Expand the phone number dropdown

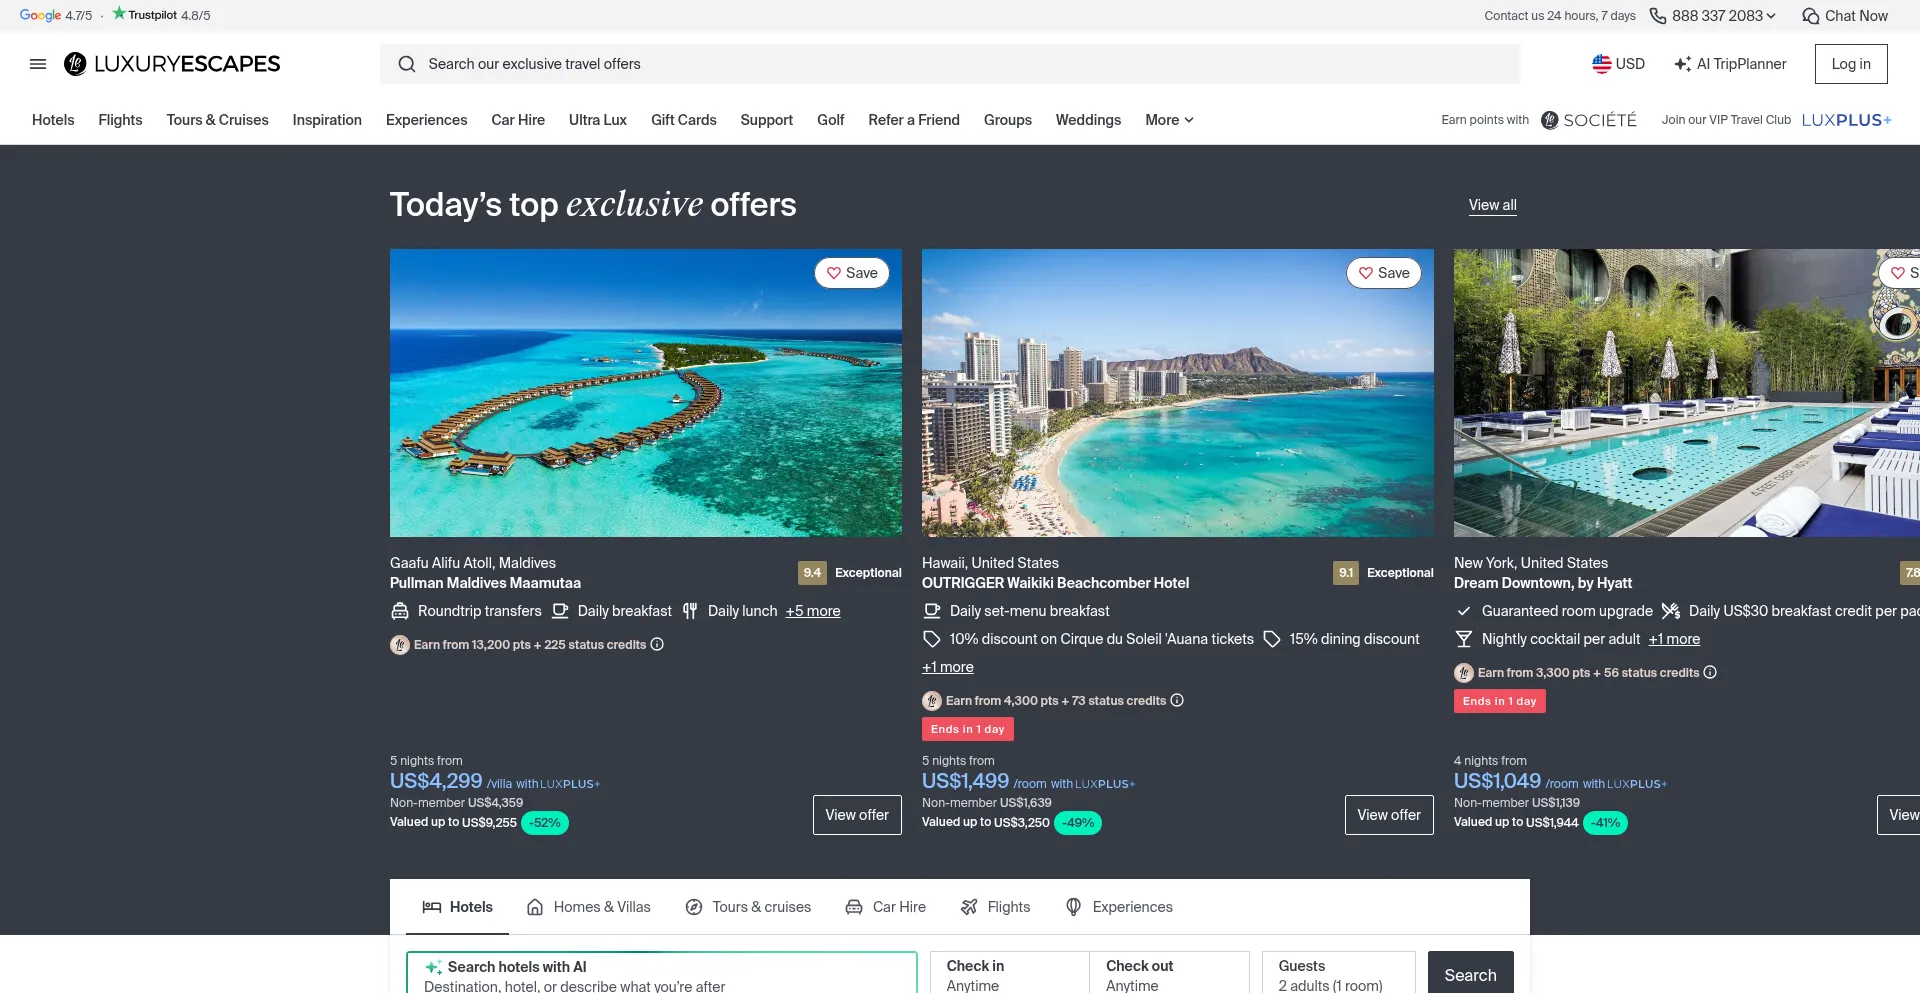pyautogui.click(x=1771, y=16)
